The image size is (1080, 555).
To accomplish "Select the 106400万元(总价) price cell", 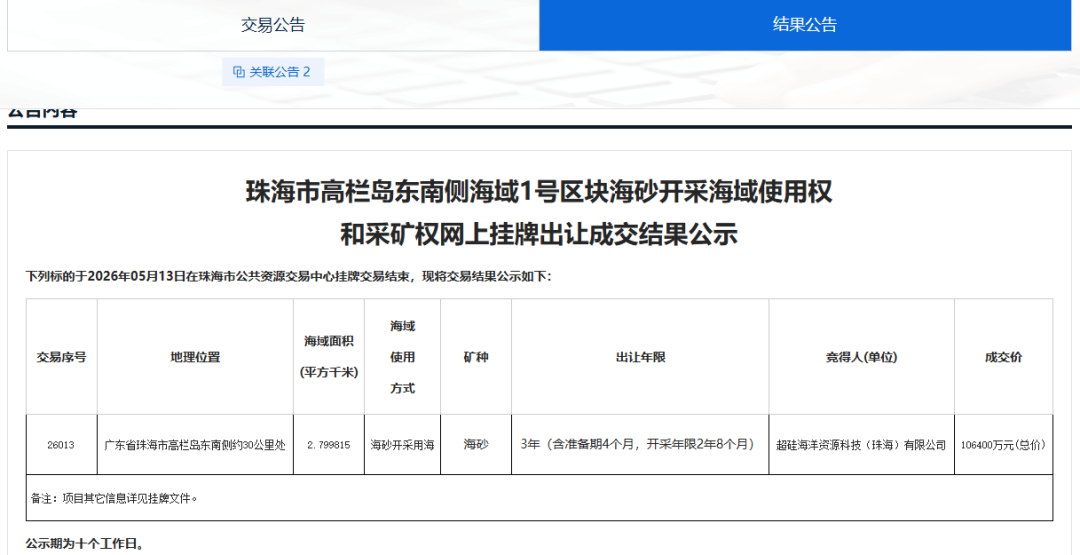I will click(1004, 445).
